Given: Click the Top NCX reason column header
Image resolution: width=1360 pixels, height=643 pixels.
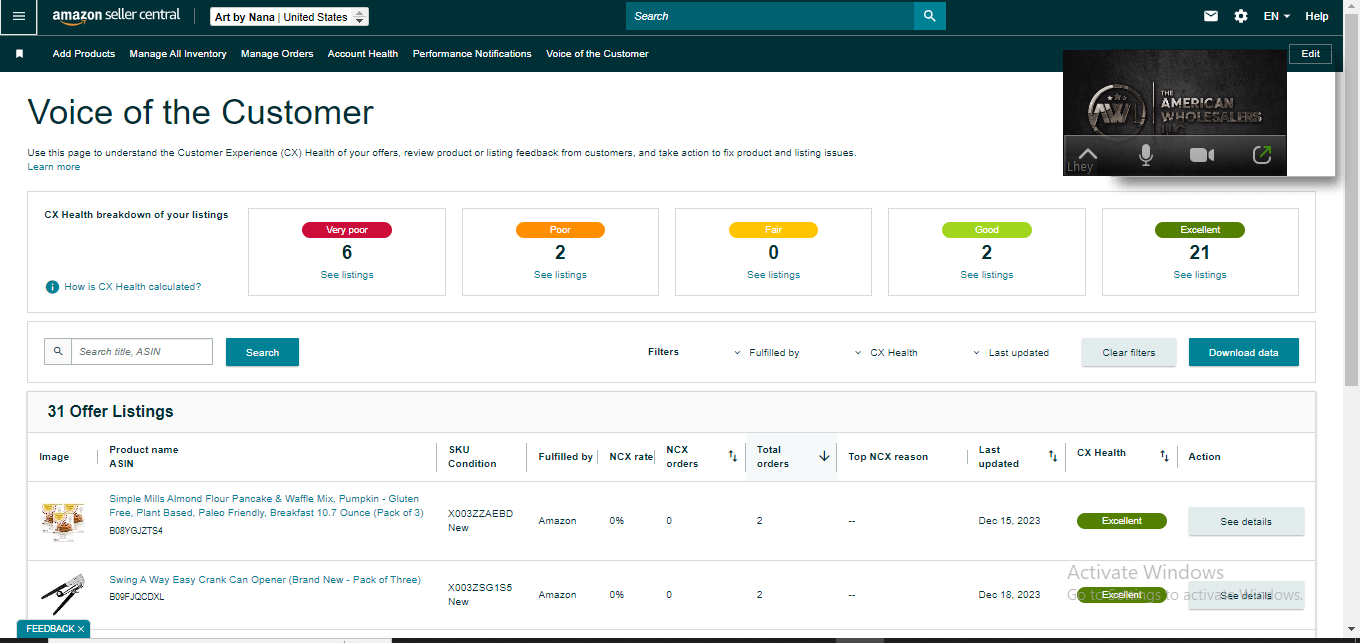Looking at the screenshot, I should pyautogui.click(x=888, y=457).
